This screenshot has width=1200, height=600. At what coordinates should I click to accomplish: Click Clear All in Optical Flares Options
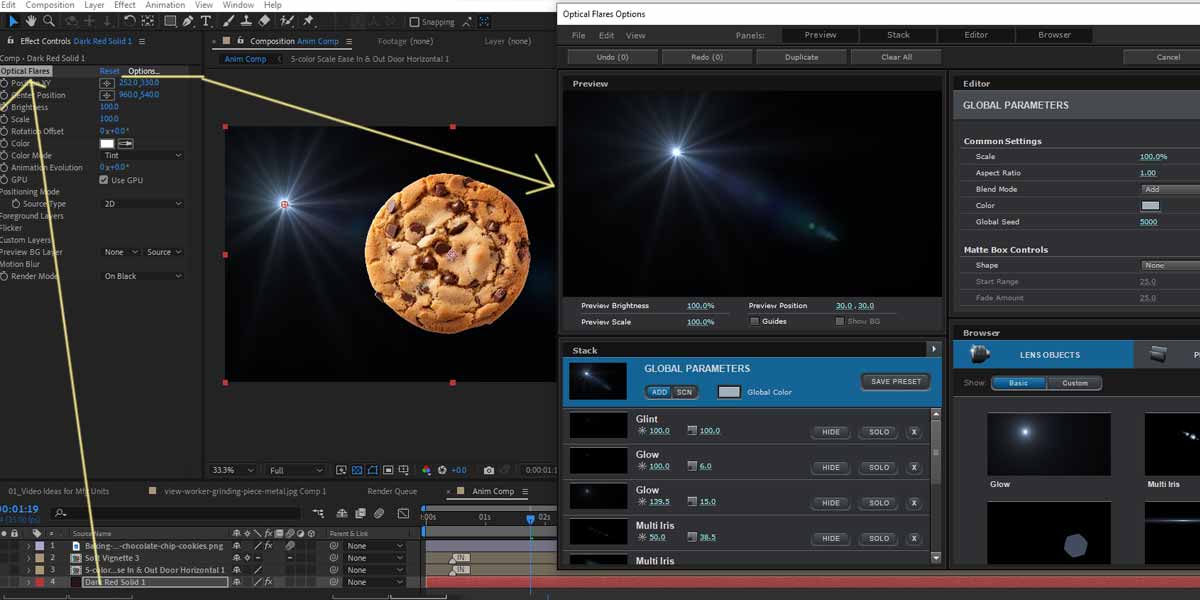(895, 56)
